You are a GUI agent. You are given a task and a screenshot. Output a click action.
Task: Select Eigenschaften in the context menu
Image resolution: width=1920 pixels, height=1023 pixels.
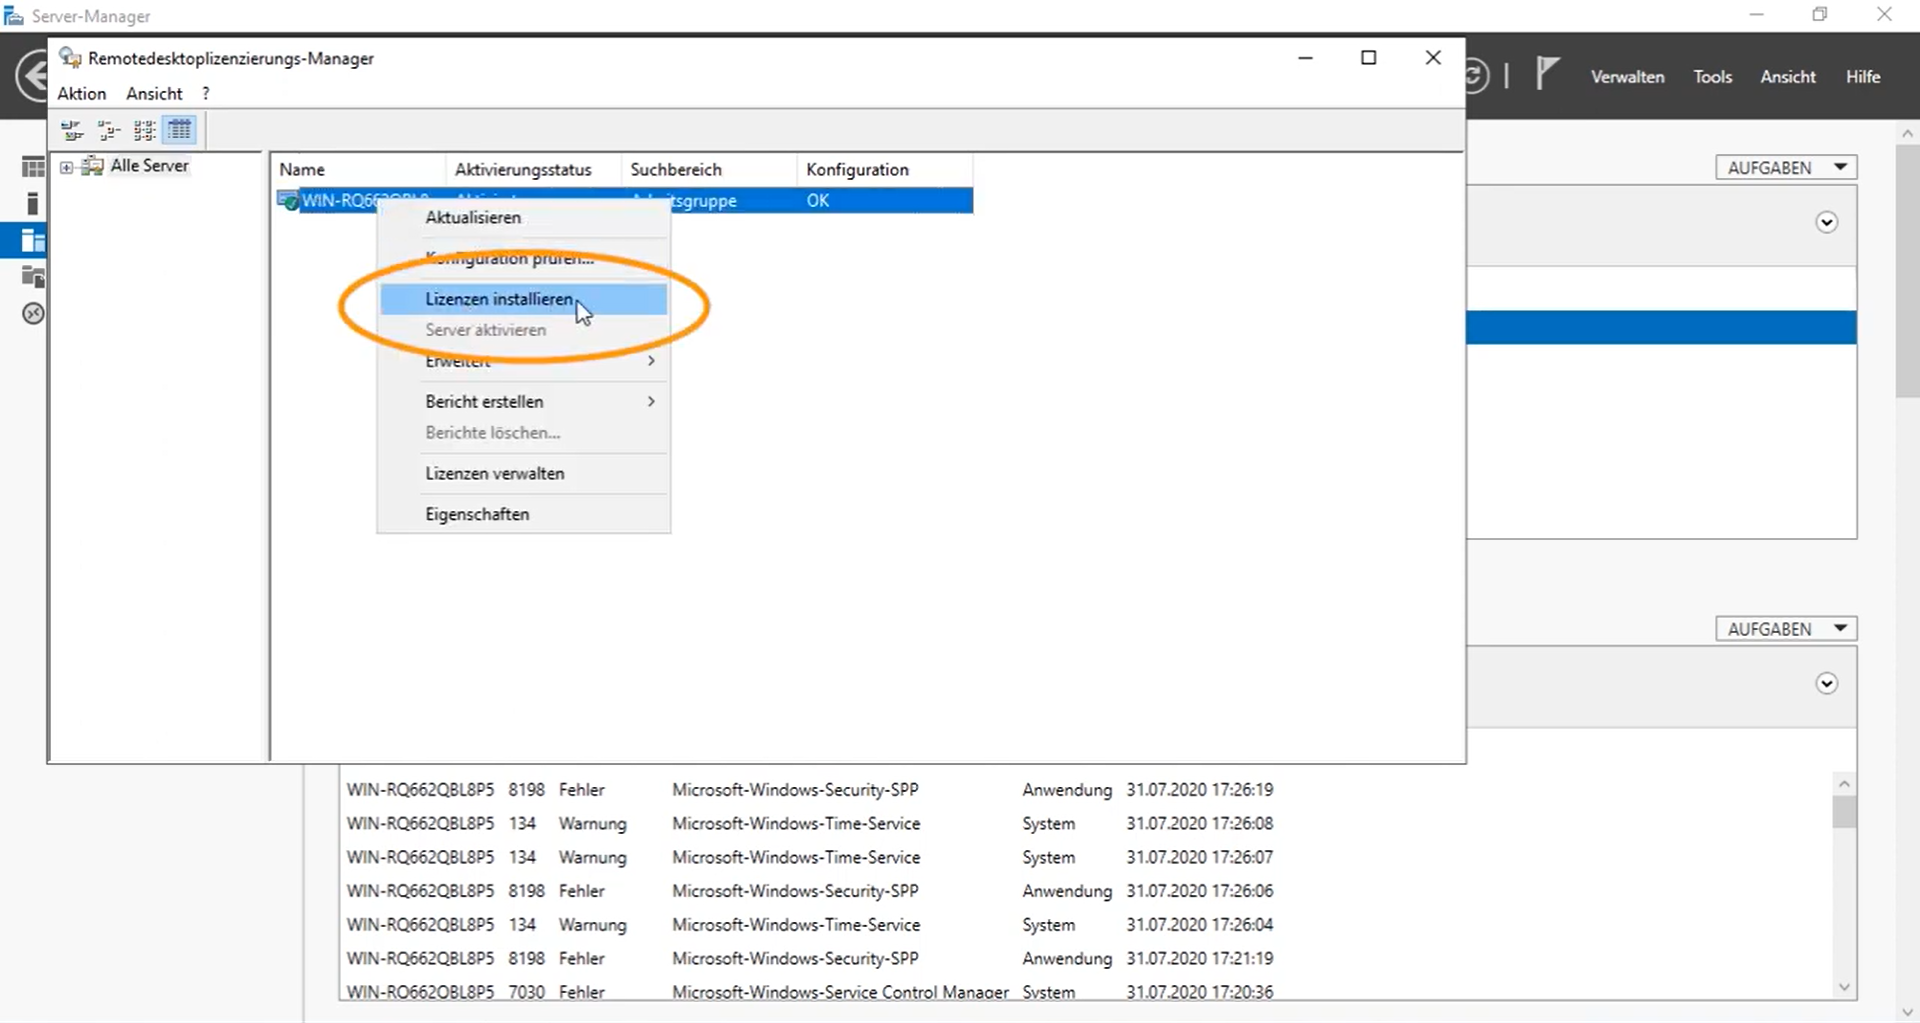tap(477, 514)
